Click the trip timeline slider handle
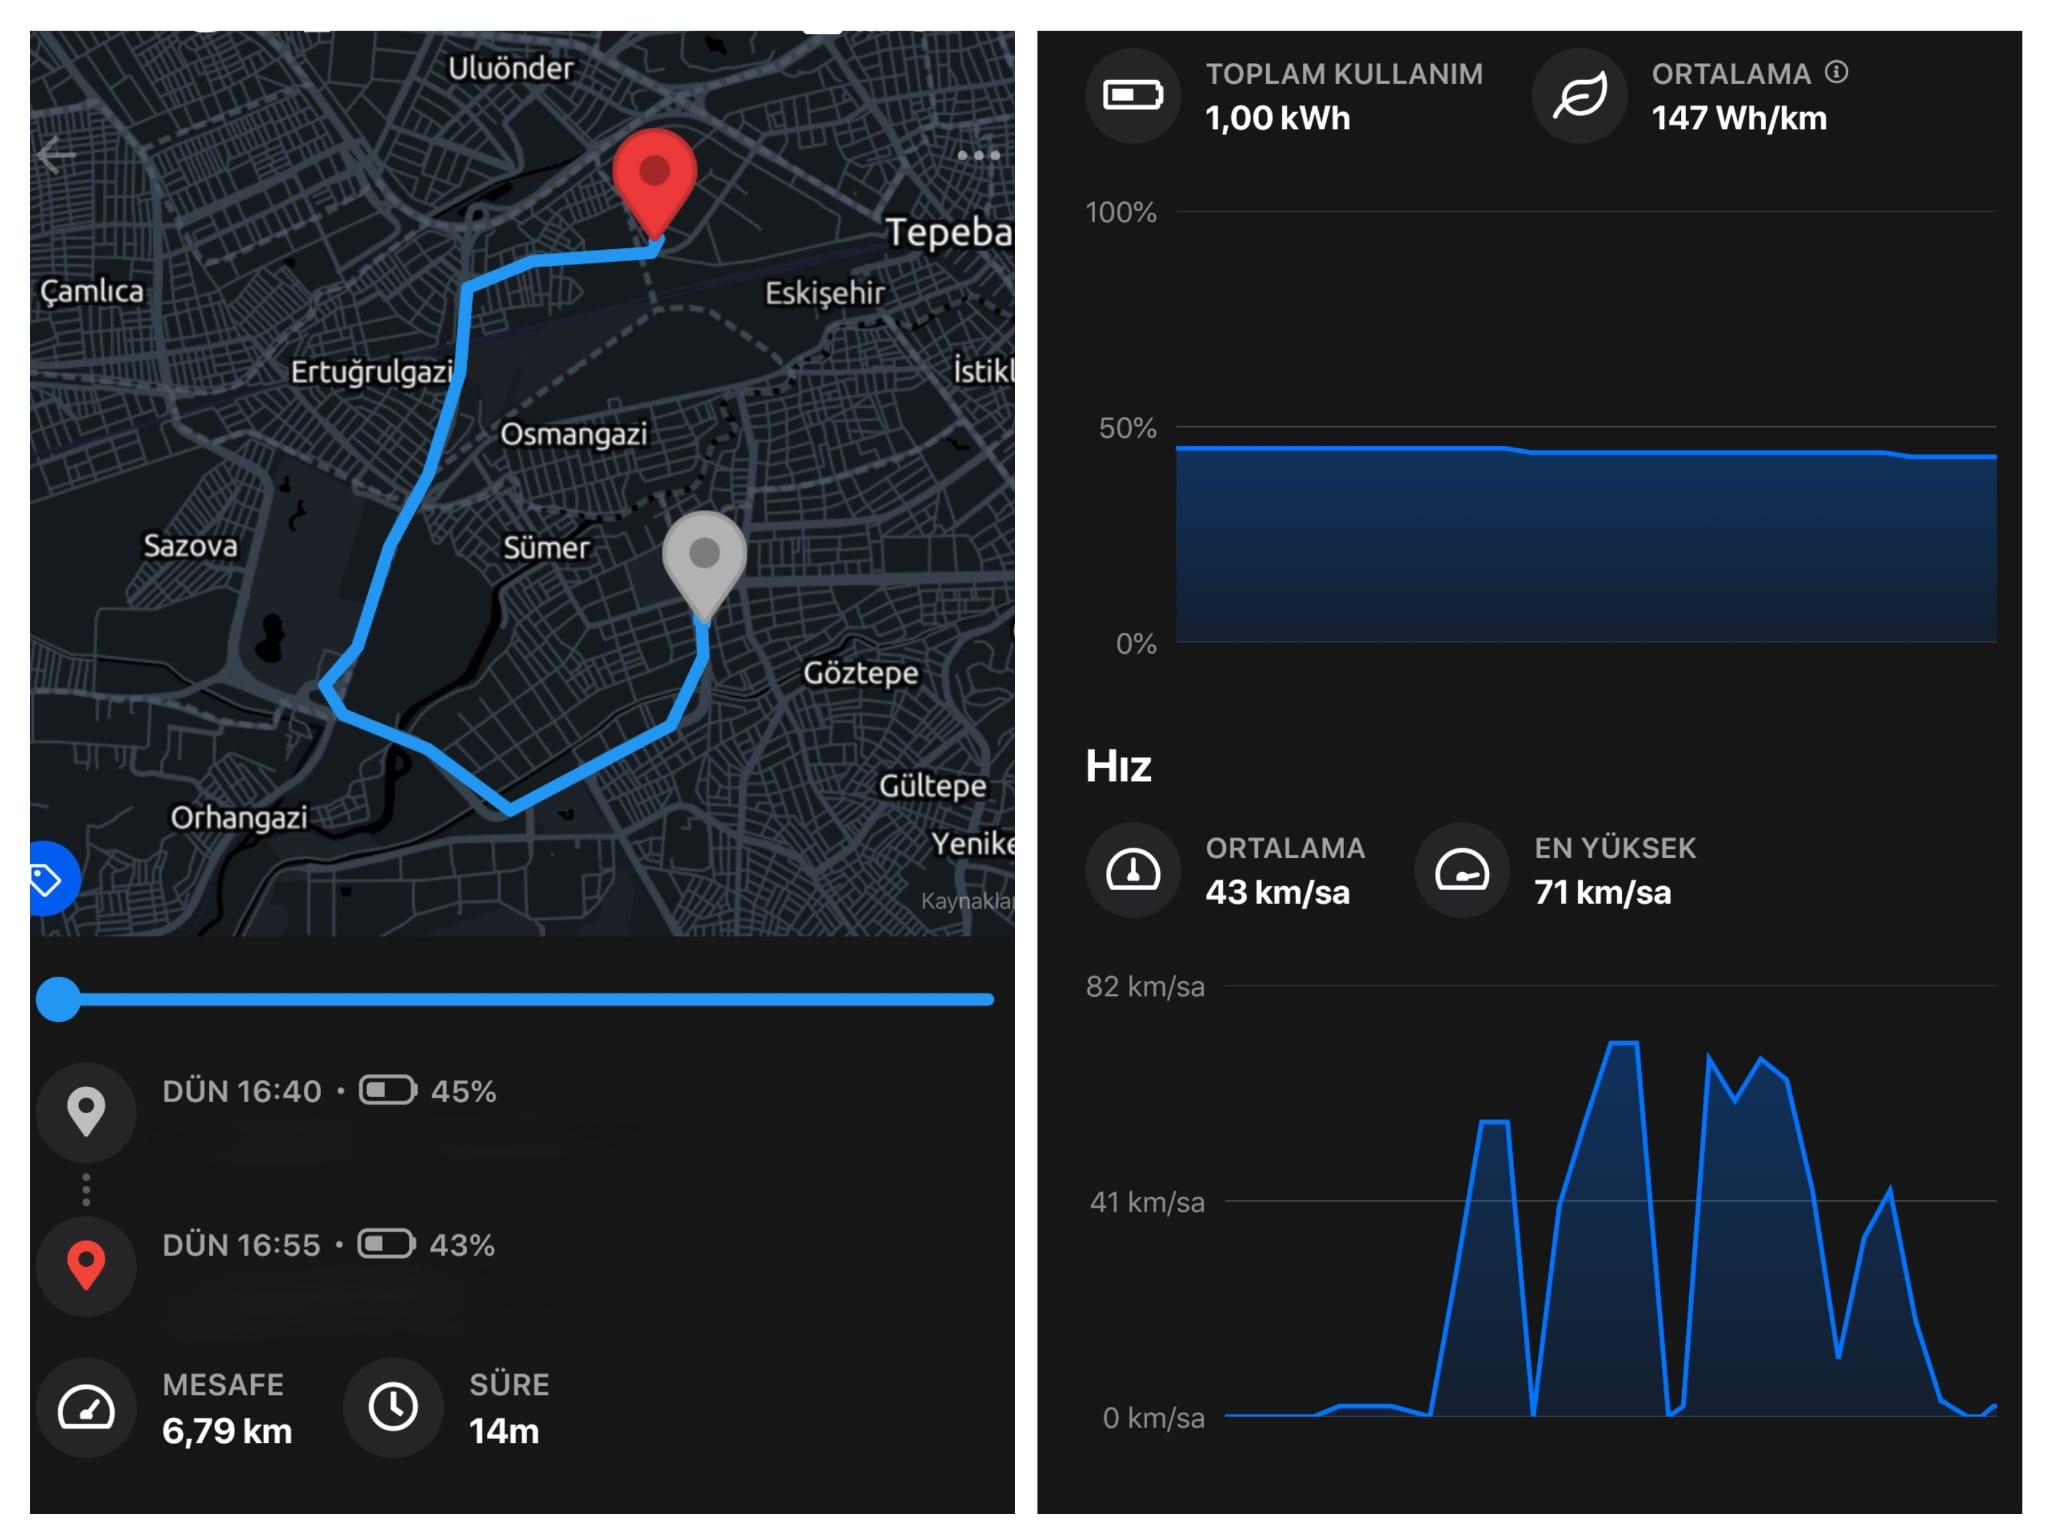Screen dimensions: 2048x1537 [x=58, y=999]
